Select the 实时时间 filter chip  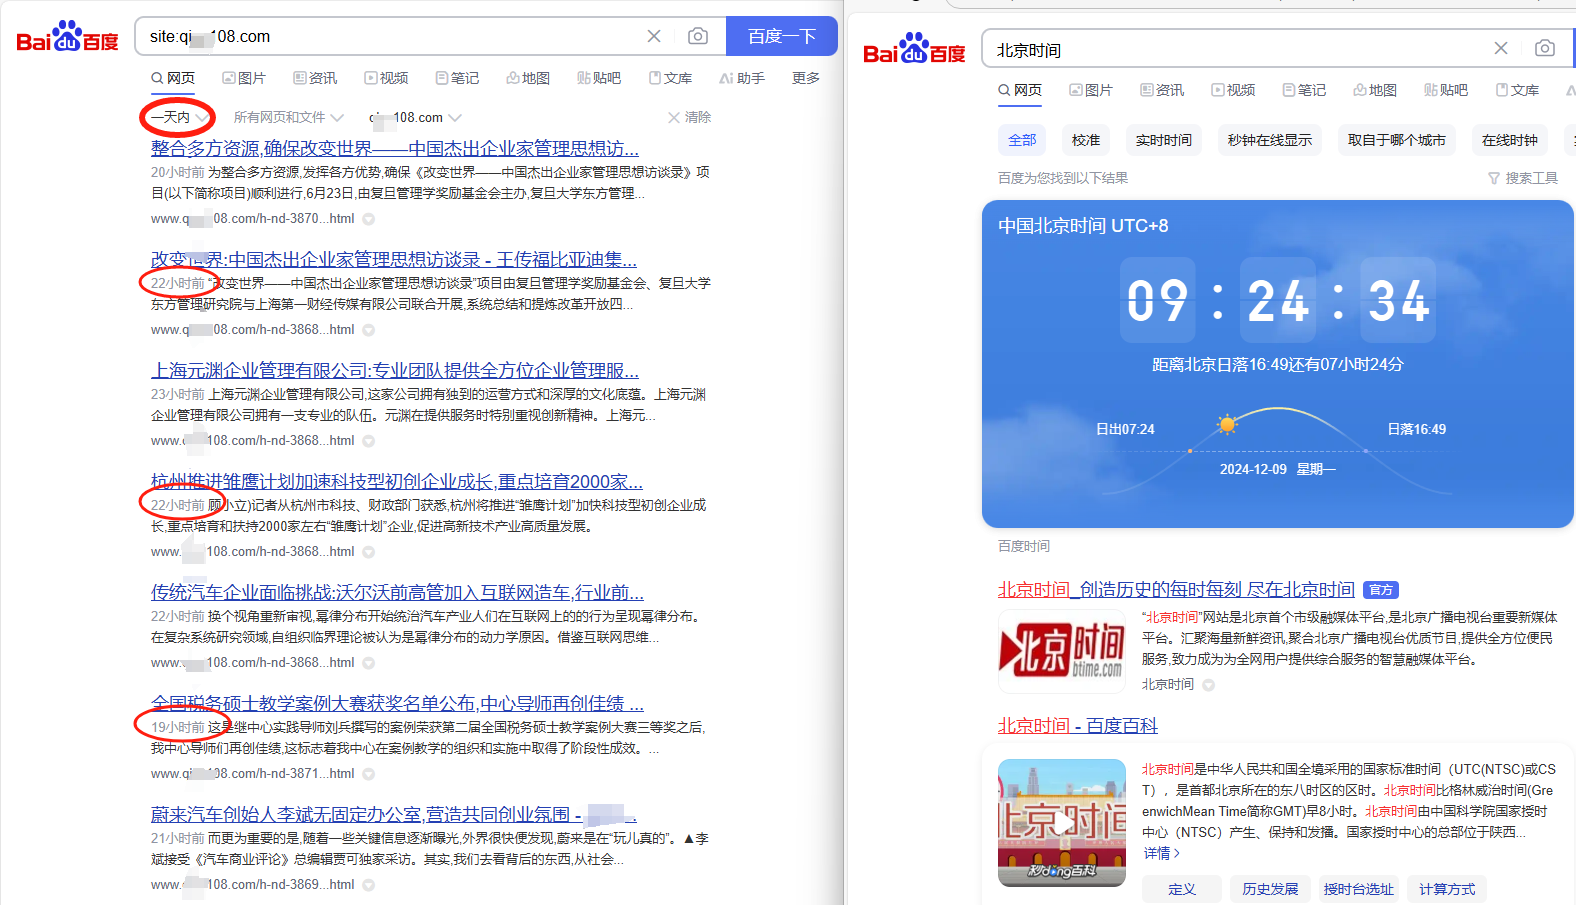pos(1164,140)
